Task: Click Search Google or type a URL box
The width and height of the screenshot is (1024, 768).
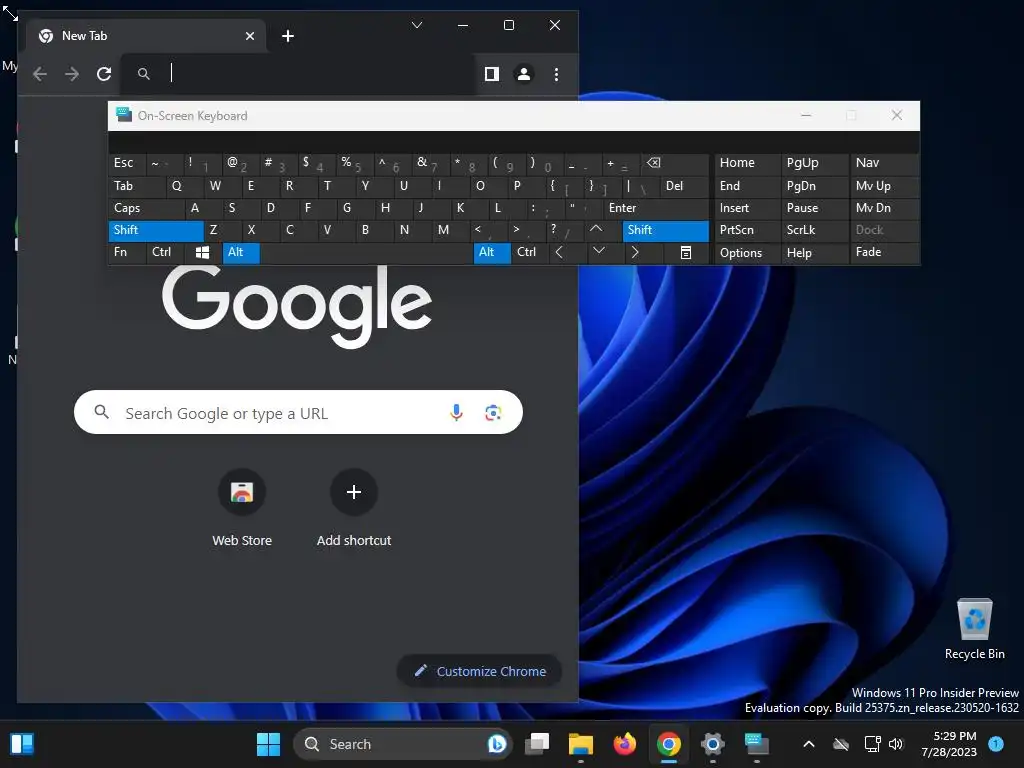Action: click(x=298, y=413)
